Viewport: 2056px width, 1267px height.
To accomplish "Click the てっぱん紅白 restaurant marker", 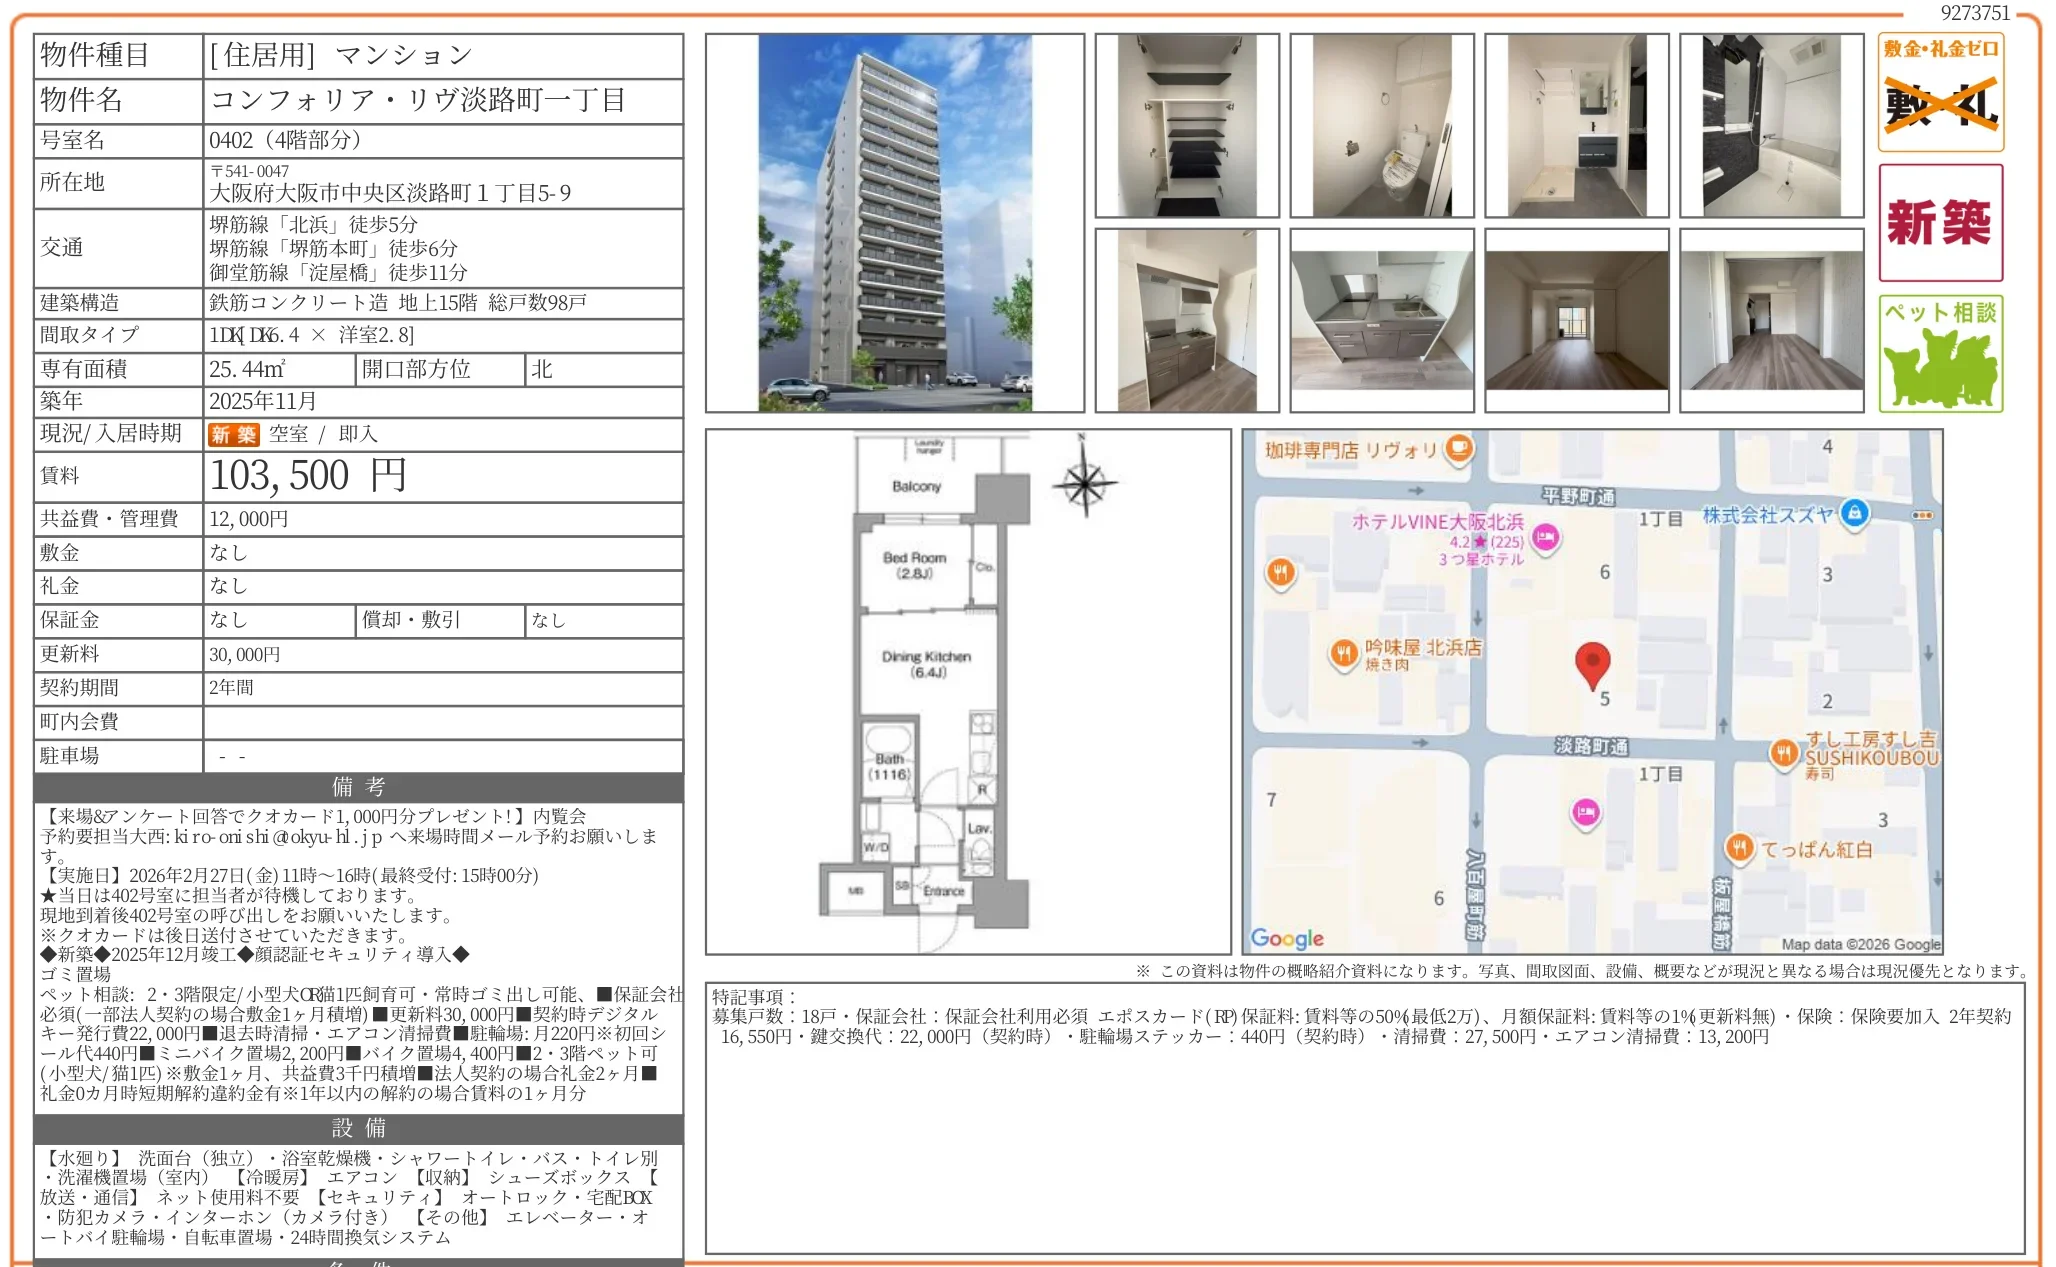I will tap(1739, 848).
